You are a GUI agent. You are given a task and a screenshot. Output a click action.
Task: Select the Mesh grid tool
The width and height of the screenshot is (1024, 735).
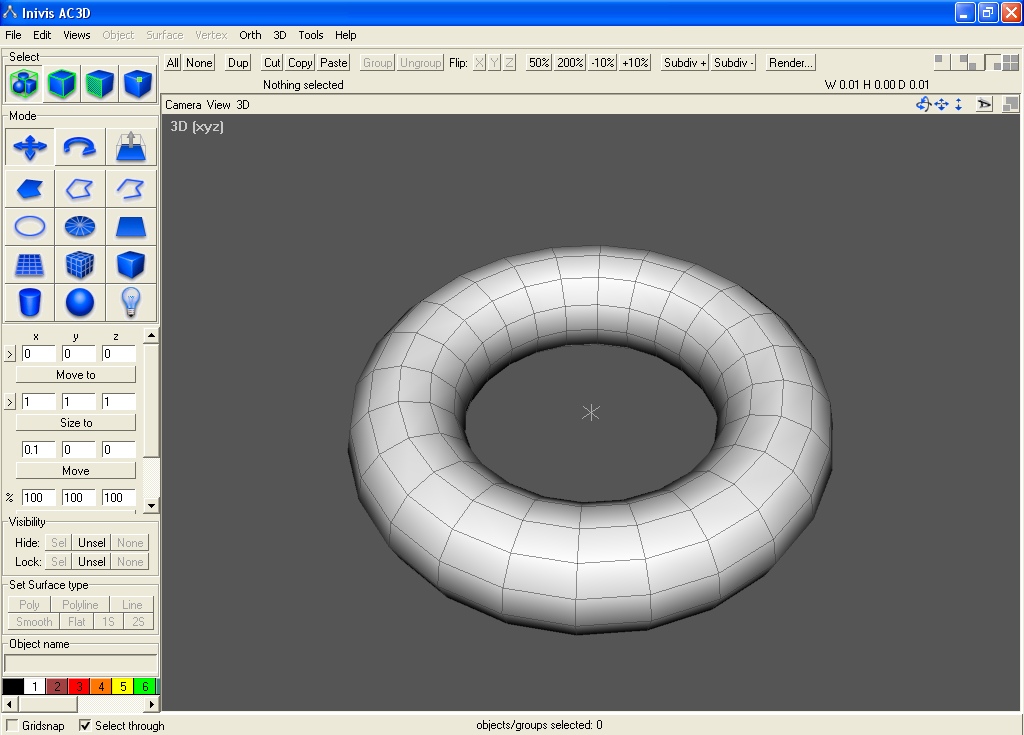[30, 265]
